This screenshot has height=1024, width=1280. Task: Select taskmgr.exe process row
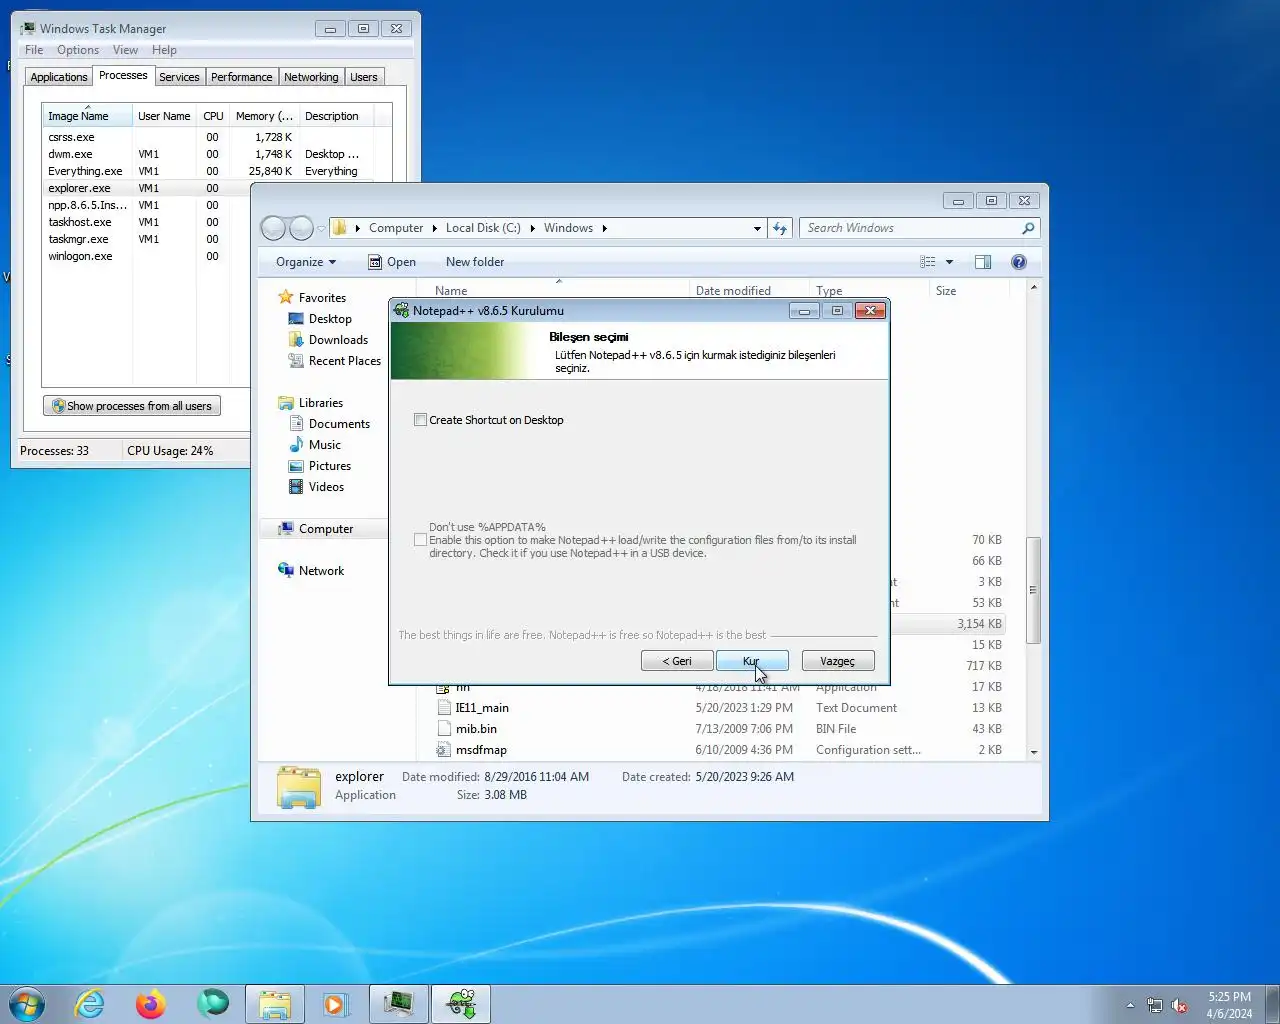(x=147, y=239)
